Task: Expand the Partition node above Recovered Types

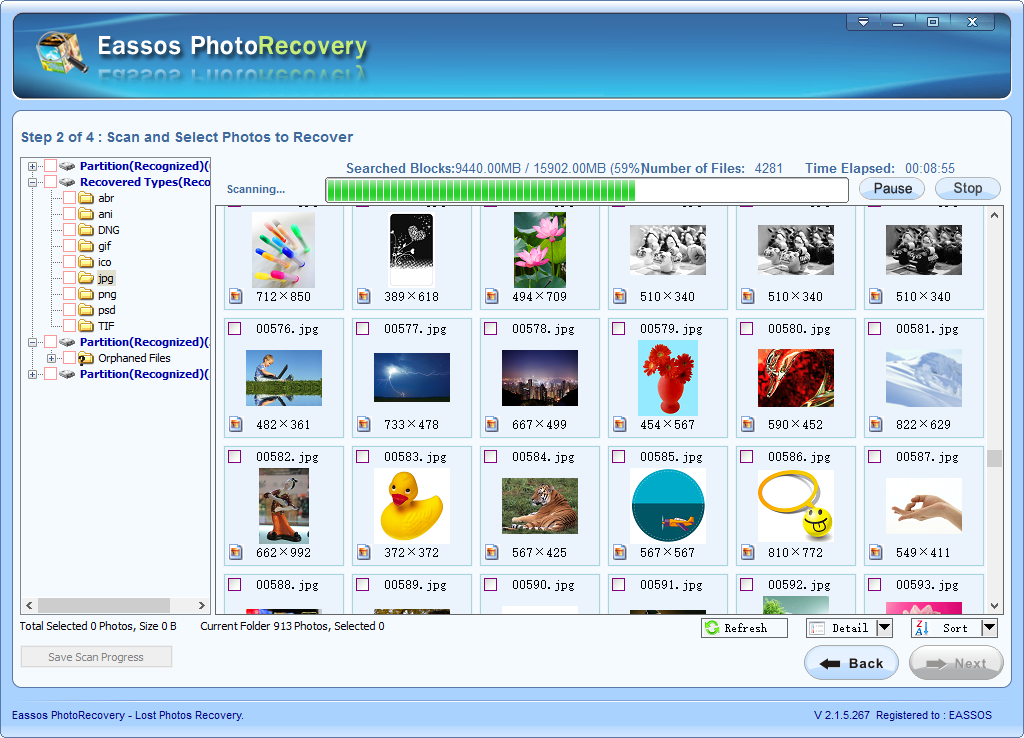Action: [x=32, y=166]
